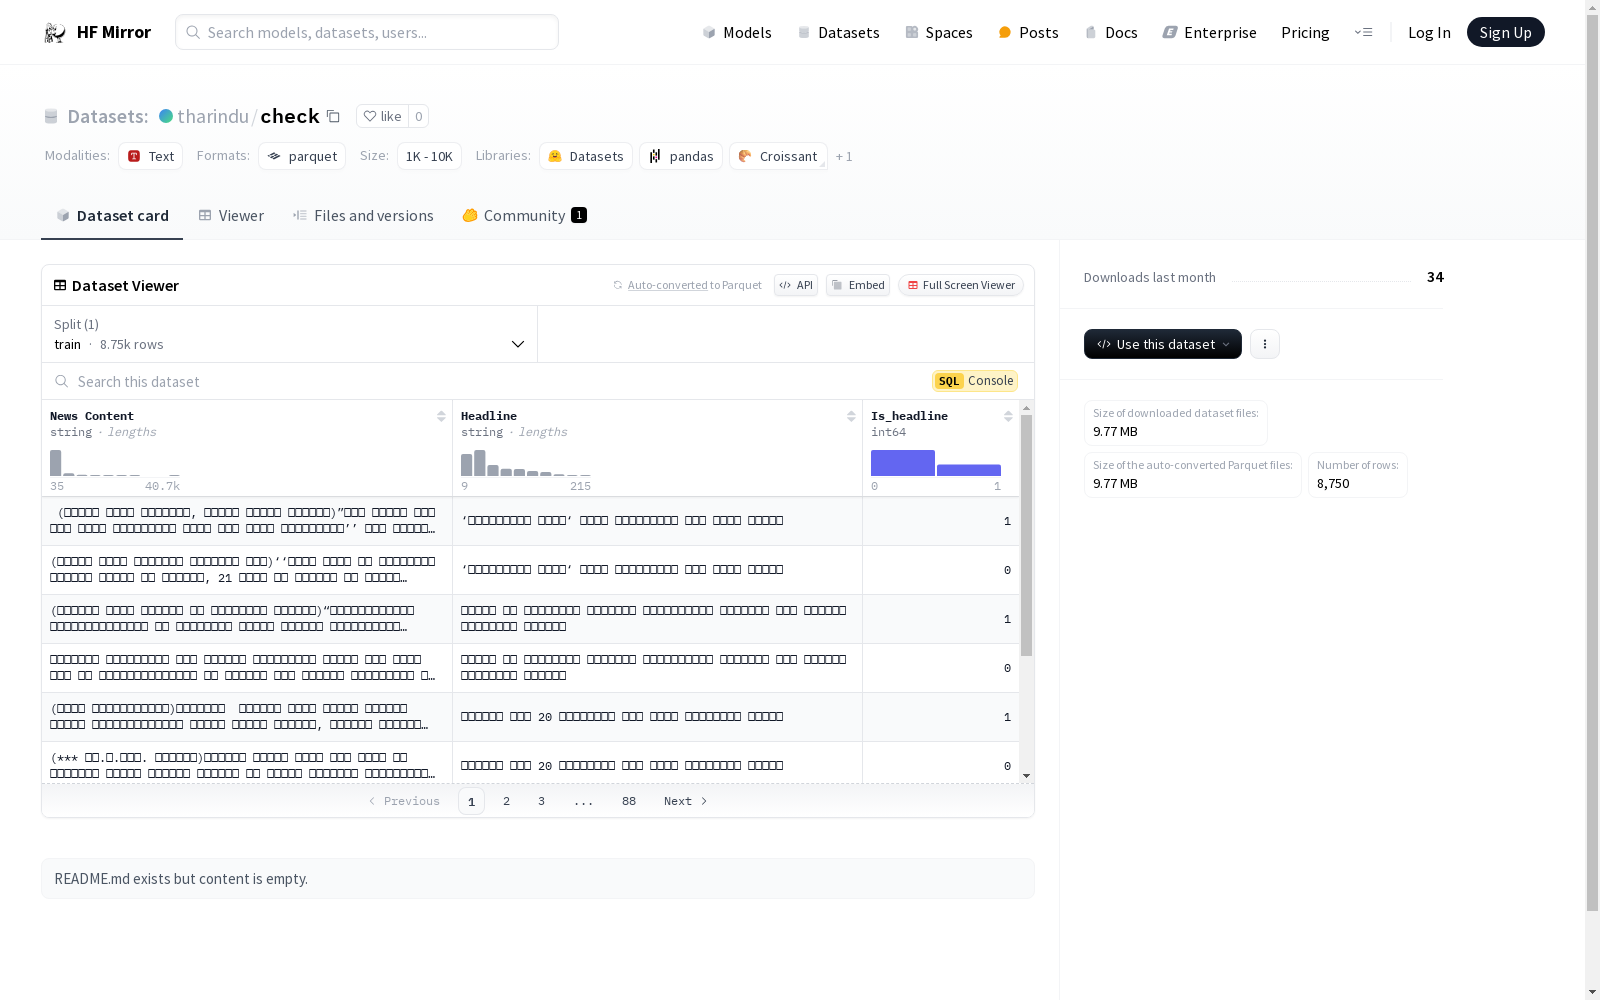The image size is (1600, 1000).
Task: Switch to the Viewer tab
Action: coord(231,216)
